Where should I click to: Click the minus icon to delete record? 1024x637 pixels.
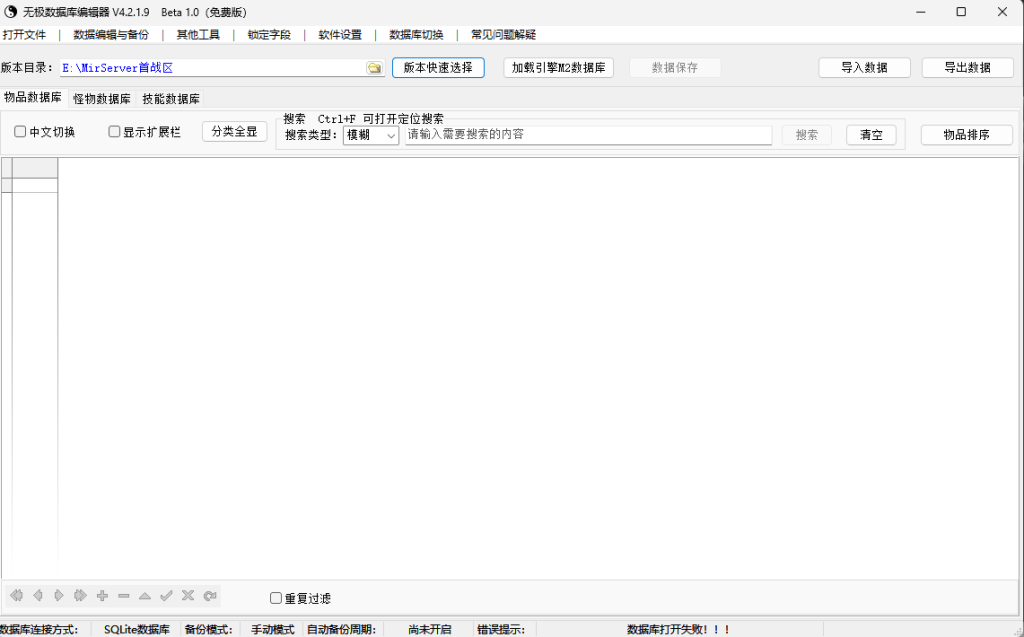[124, 596]
